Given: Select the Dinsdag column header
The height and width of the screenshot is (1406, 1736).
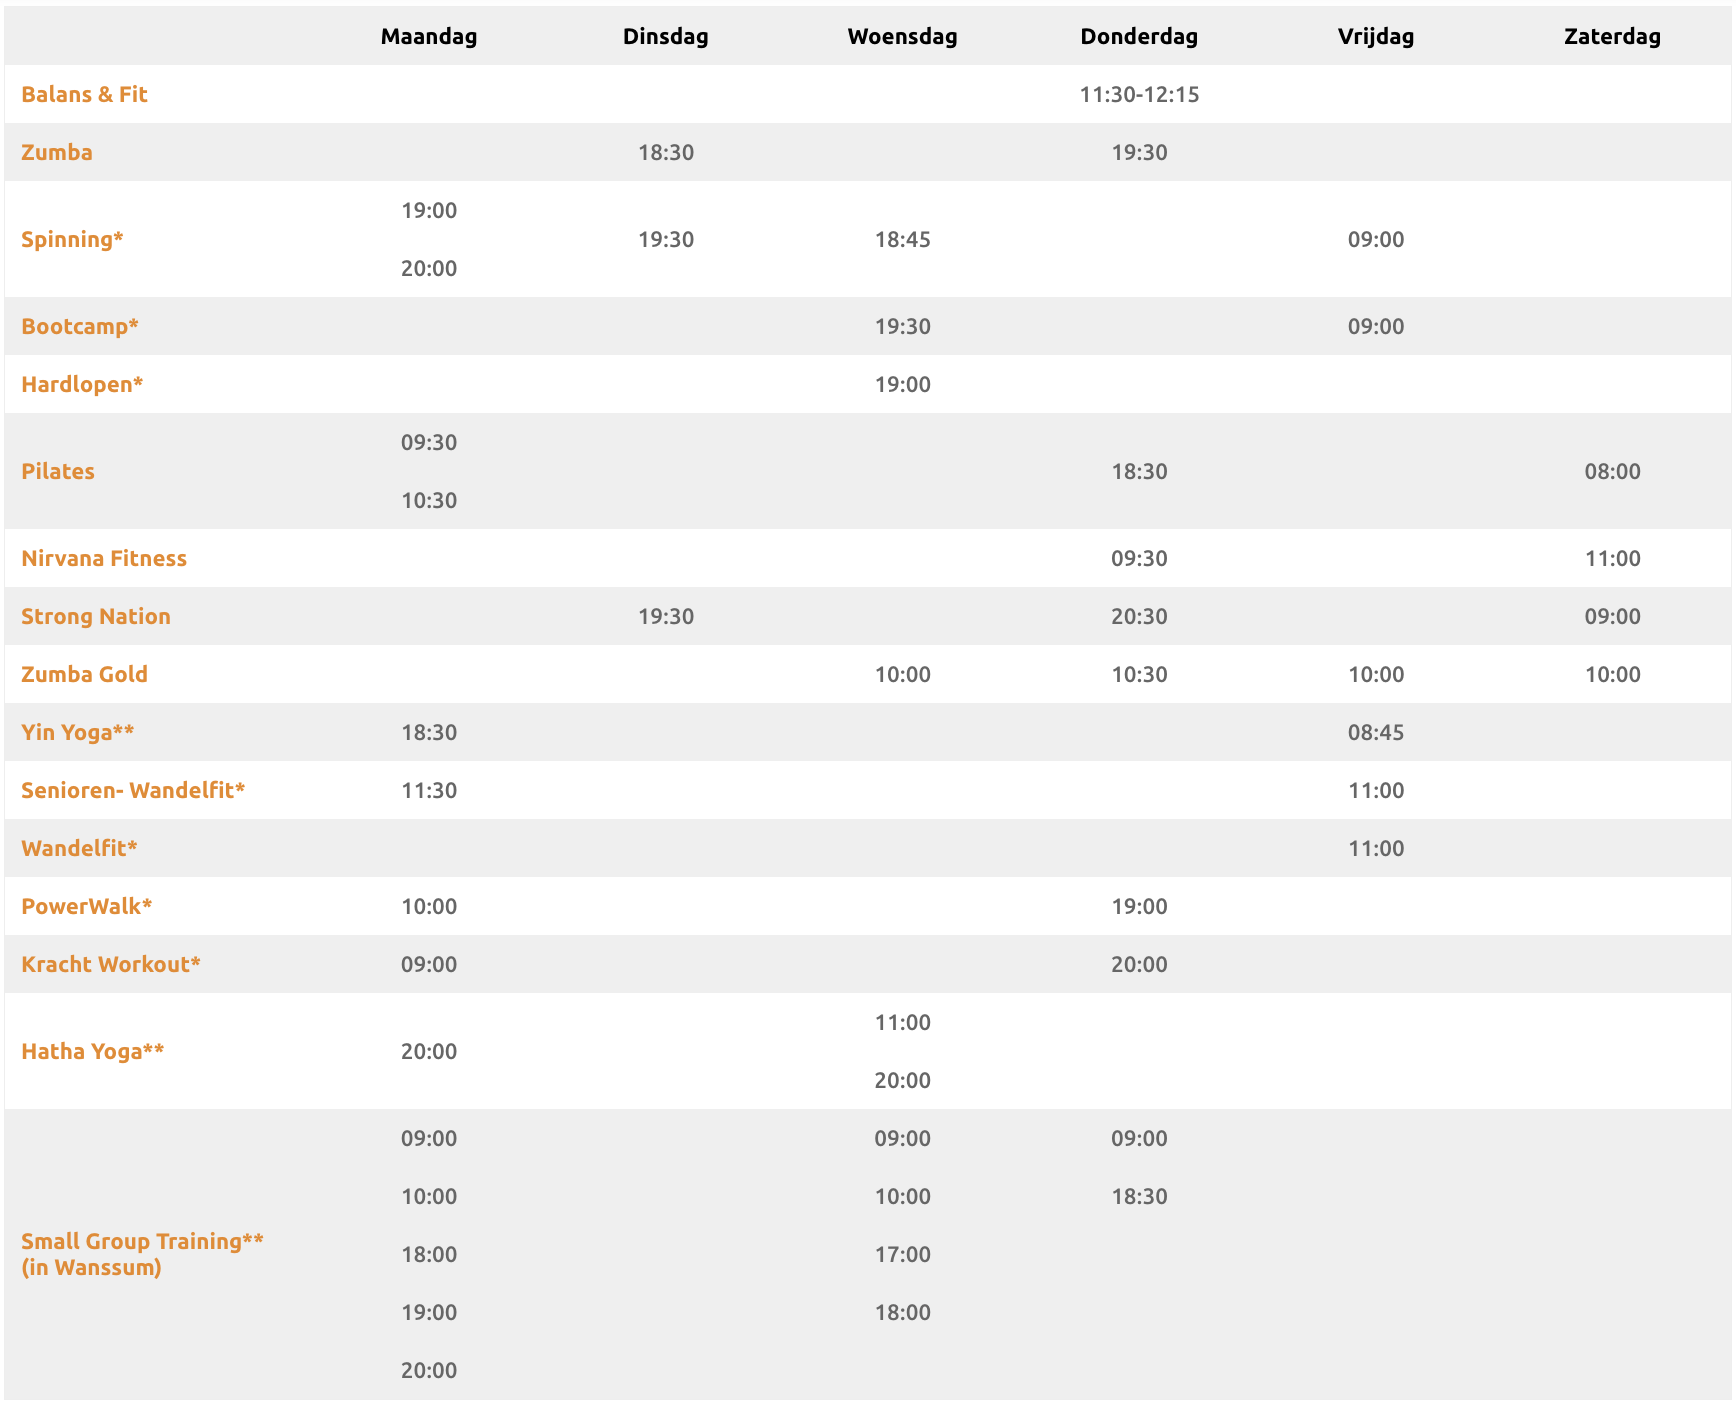Looking at the screenshot, I should coord(666,37).
